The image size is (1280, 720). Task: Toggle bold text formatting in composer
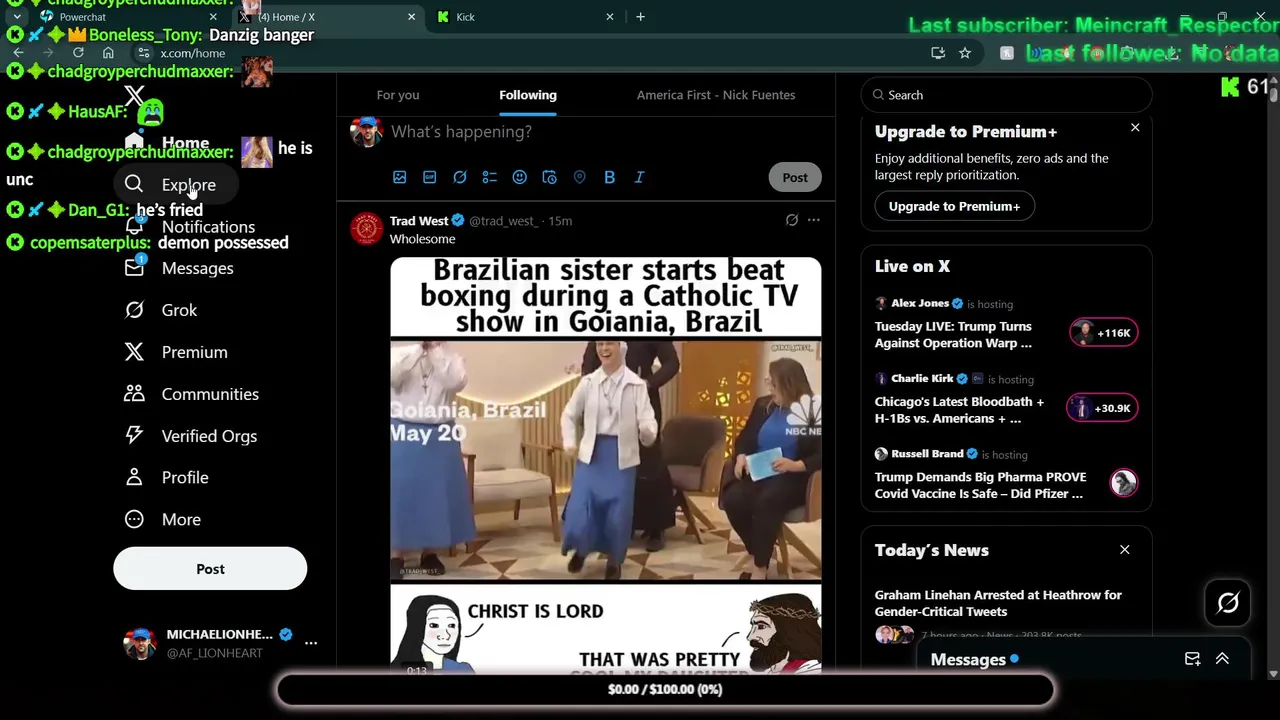610,177
